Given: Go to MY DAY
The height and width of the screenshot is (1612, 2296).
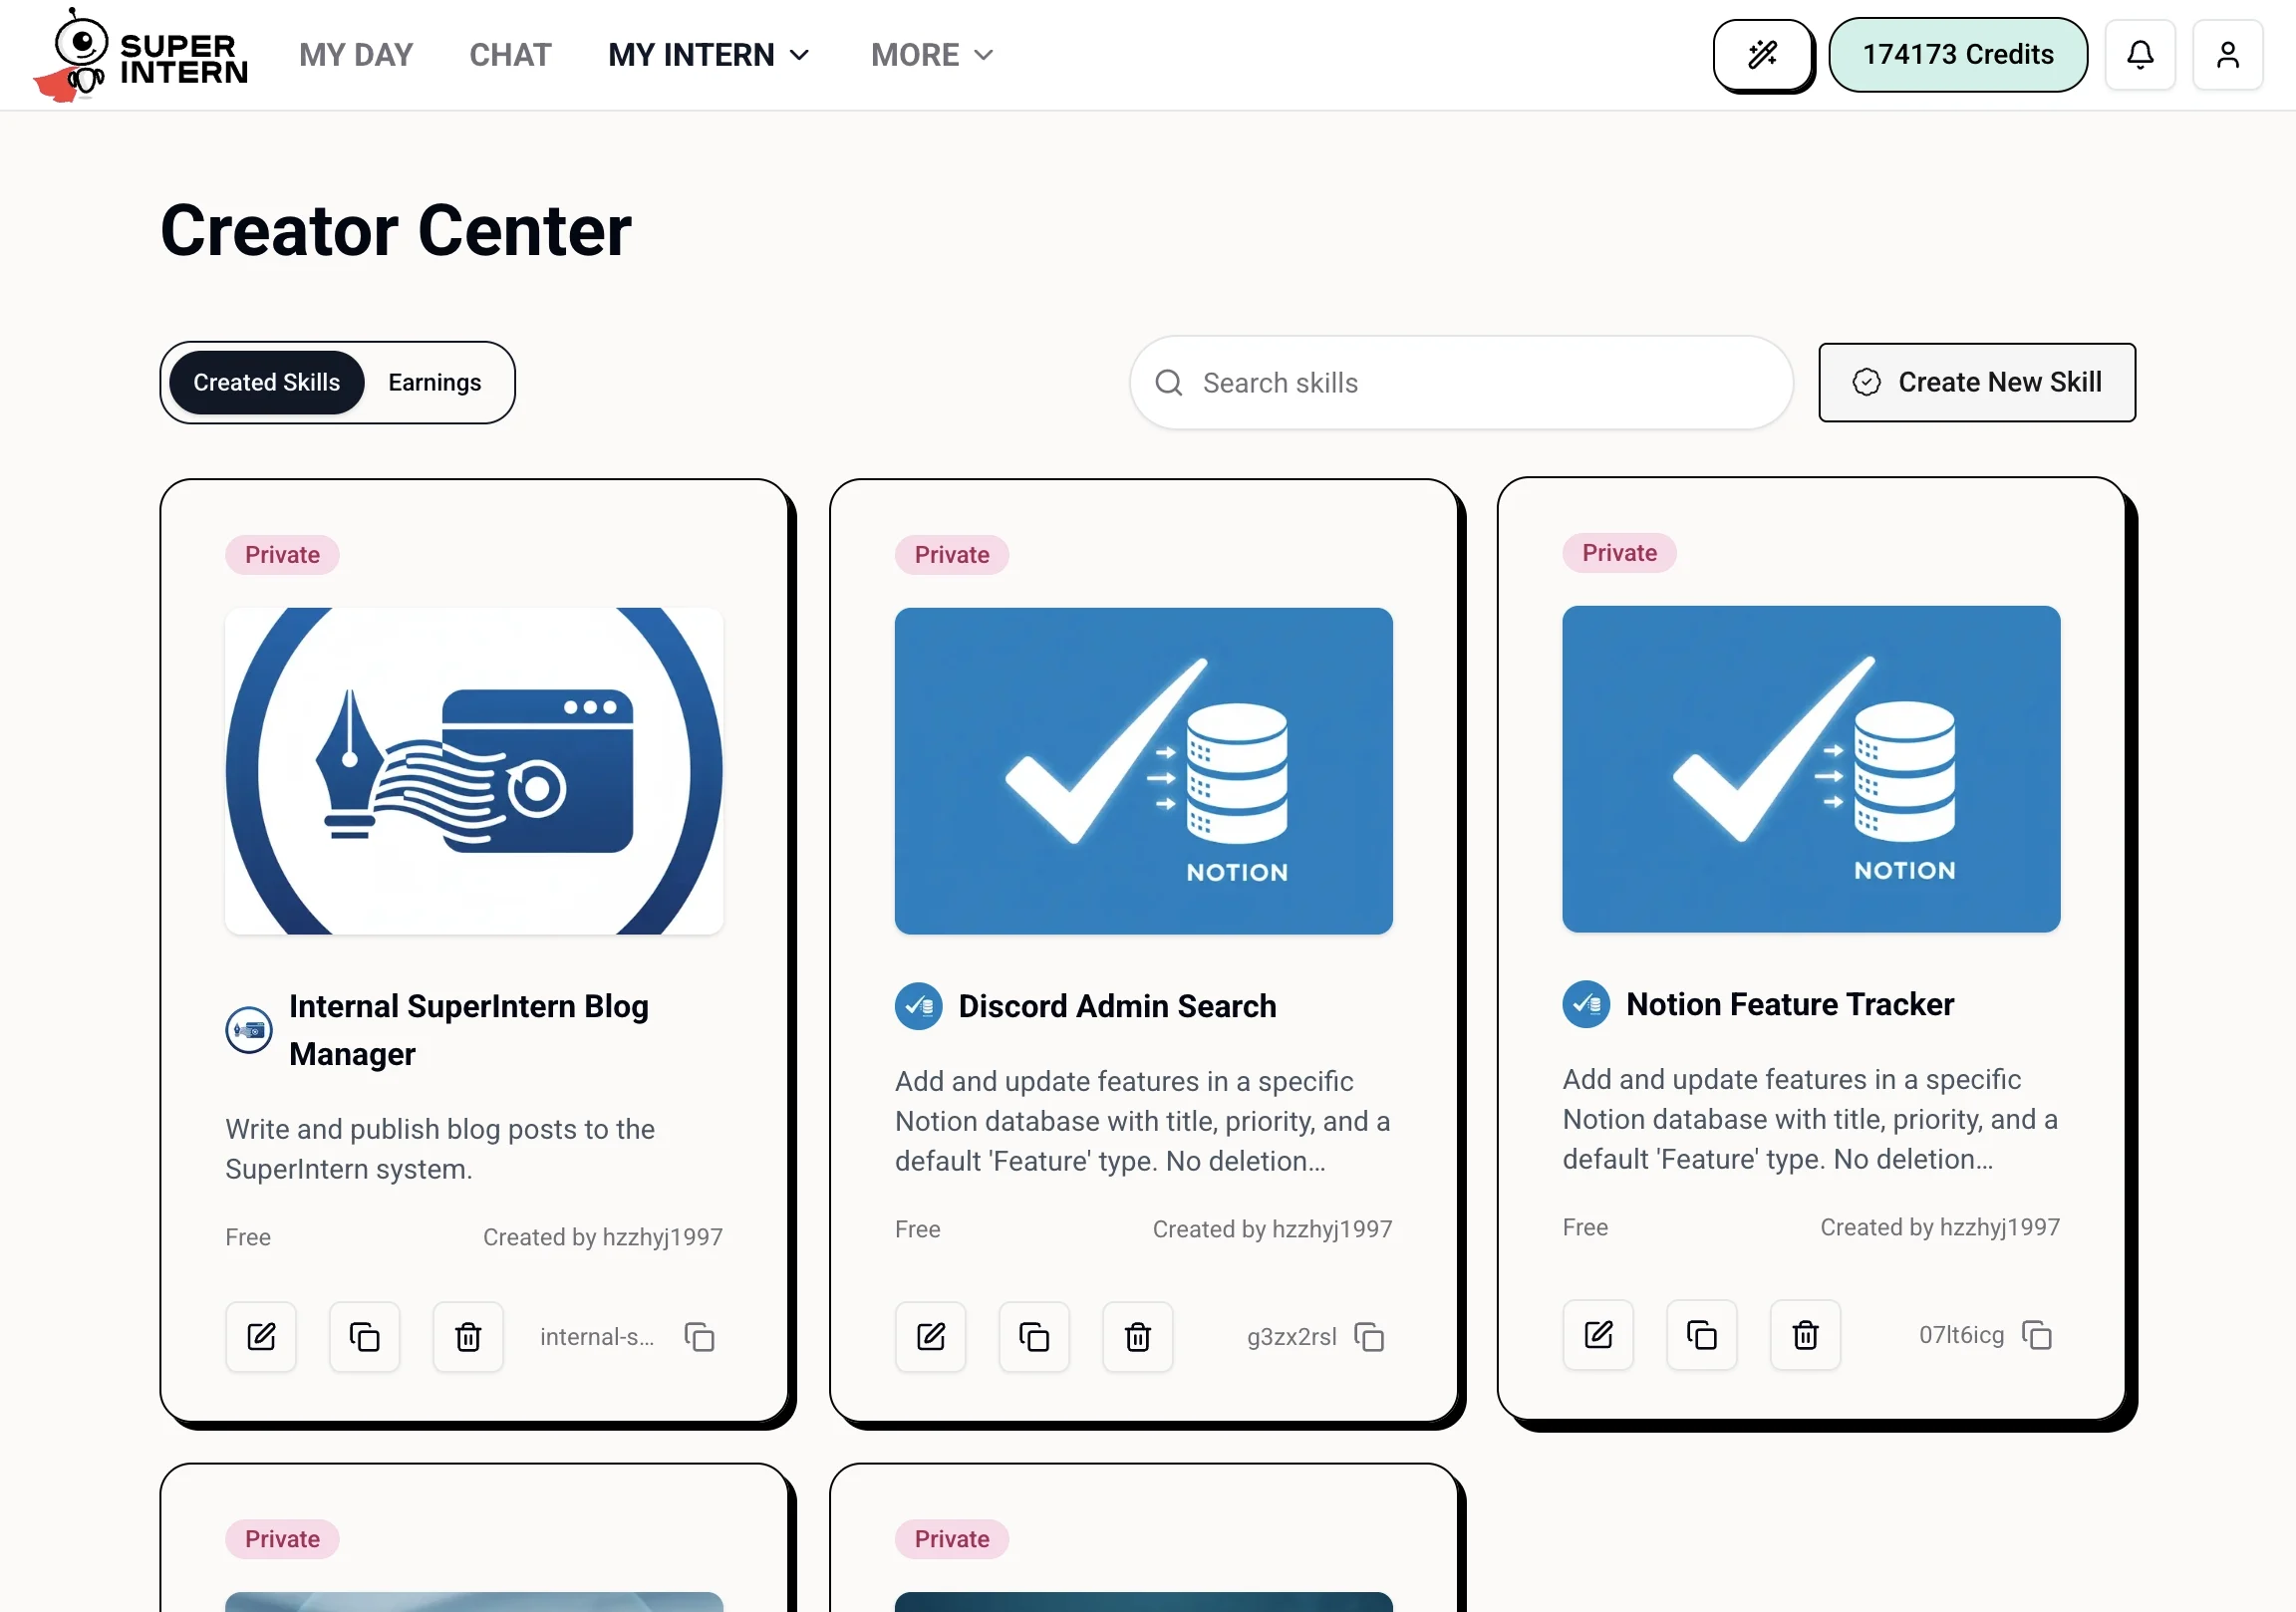Looking at the screenshot, I should (356, 55).
